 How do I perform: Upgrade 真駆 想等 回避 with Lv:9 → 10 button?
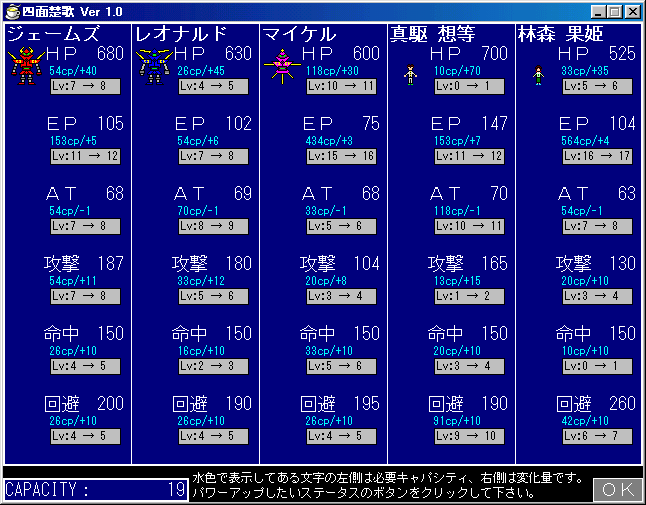470,437
